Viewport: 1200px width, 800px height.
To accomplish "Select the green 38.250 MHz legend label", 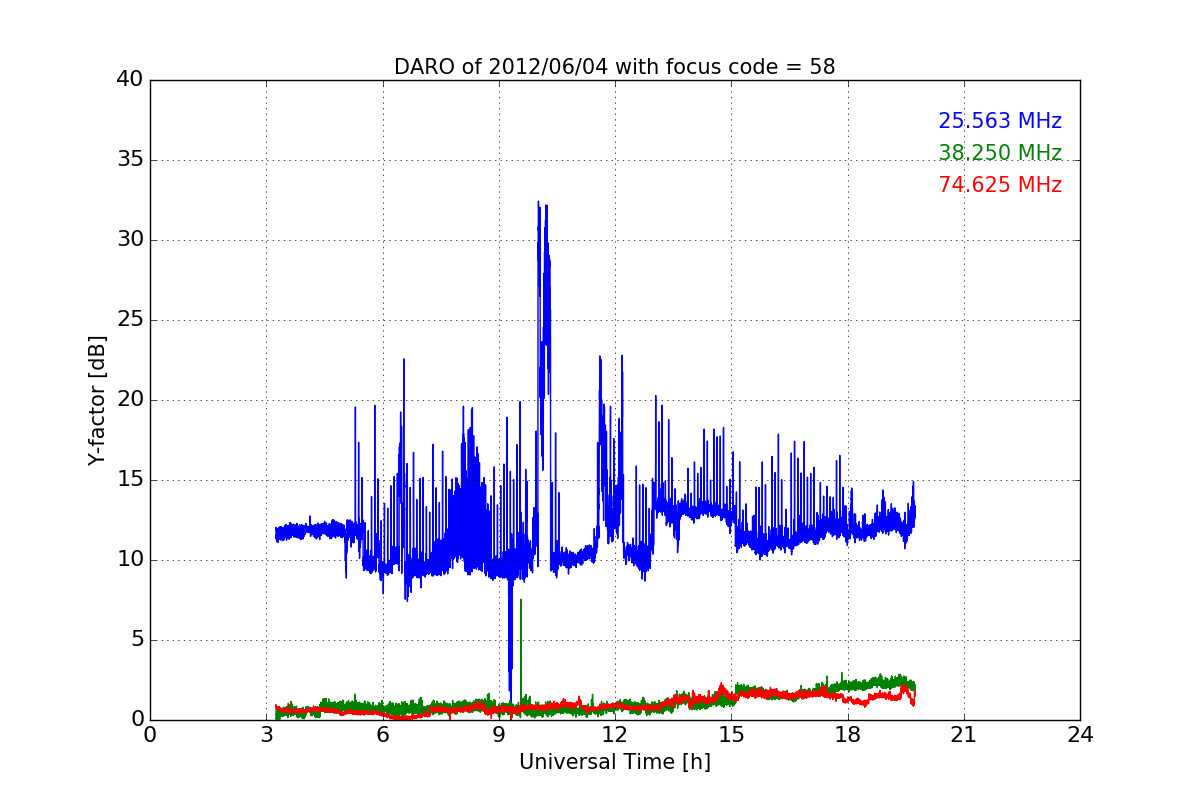I will tap(1000, 153).
